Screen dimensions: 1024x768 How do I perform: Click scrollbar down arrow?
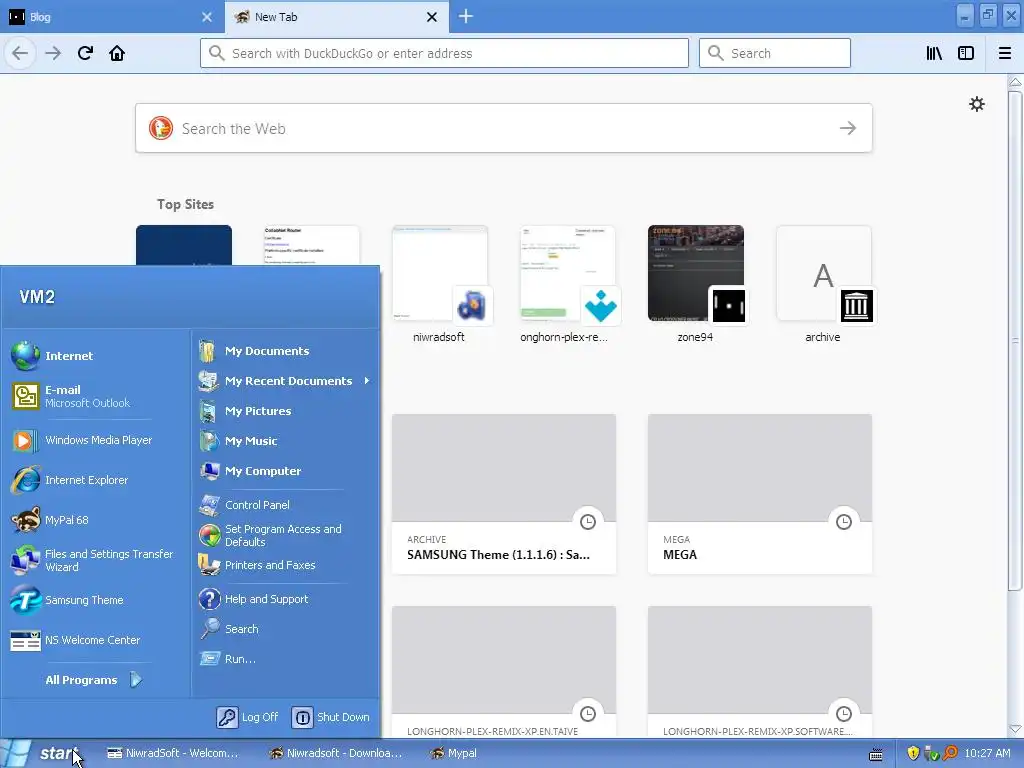[1015, 729]
